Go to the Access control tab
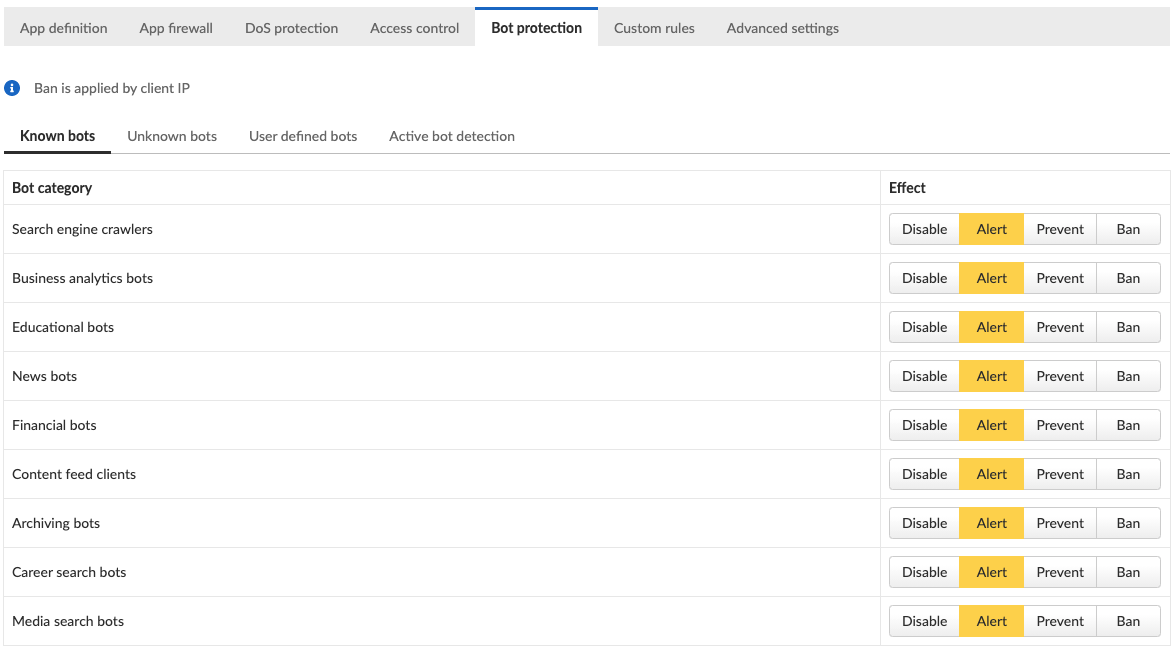Screen dimensions: 1175x649 tap(414, 28)
